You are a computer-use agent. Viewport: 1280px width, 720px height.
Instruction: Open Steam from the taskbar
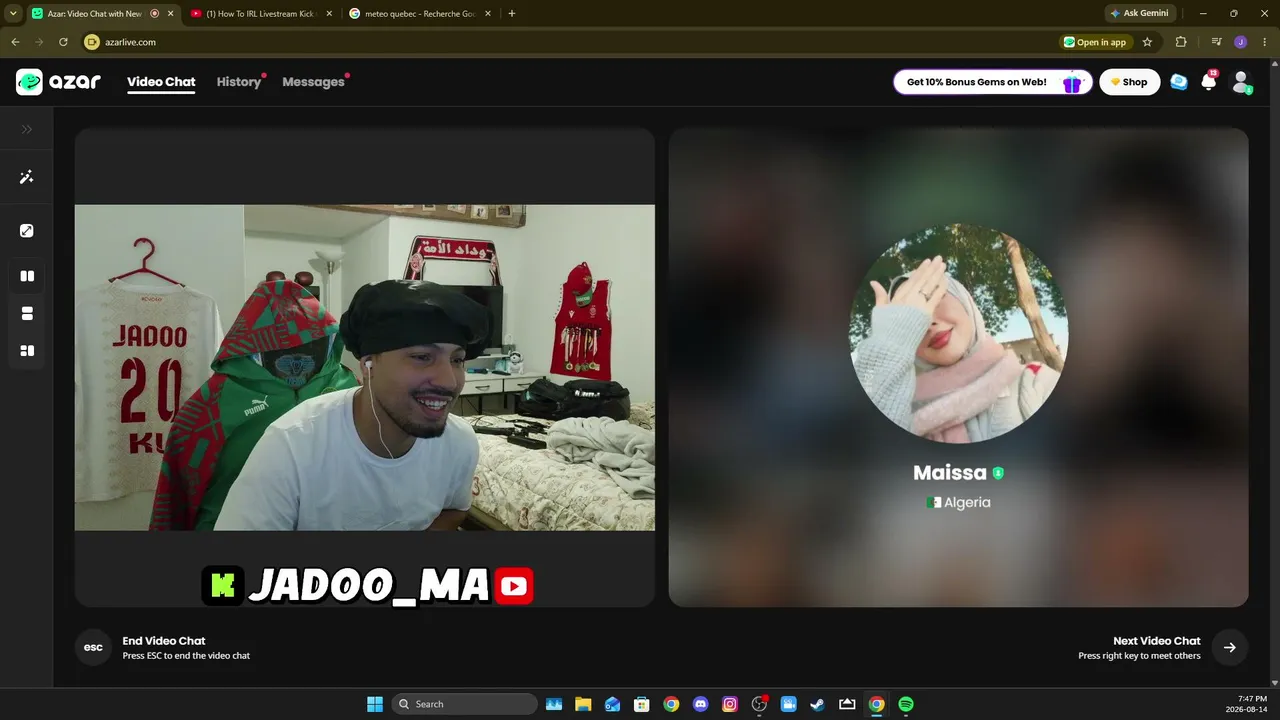[818, 704]
